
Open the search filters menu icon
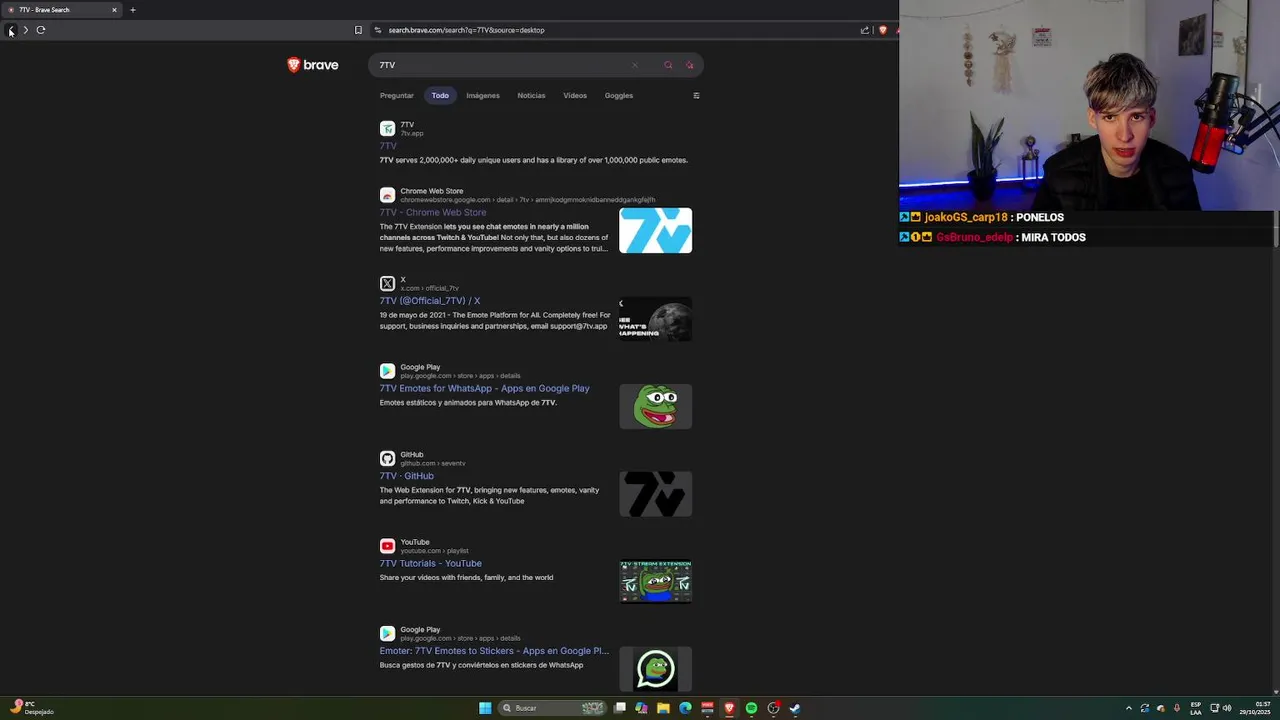click(x=696, y=96)
